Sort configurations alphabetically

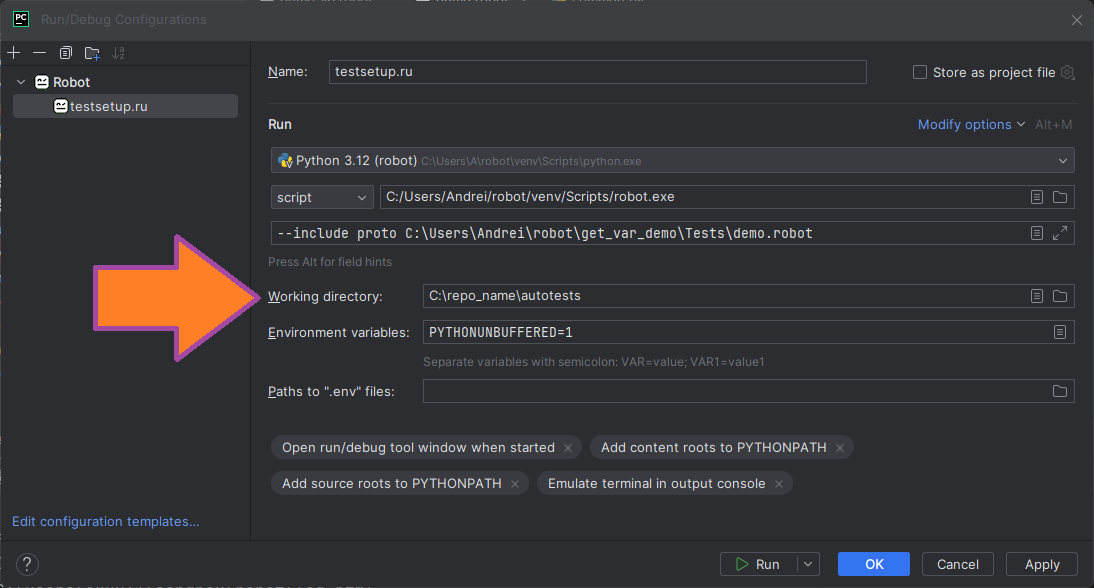(x=119, y=53)
